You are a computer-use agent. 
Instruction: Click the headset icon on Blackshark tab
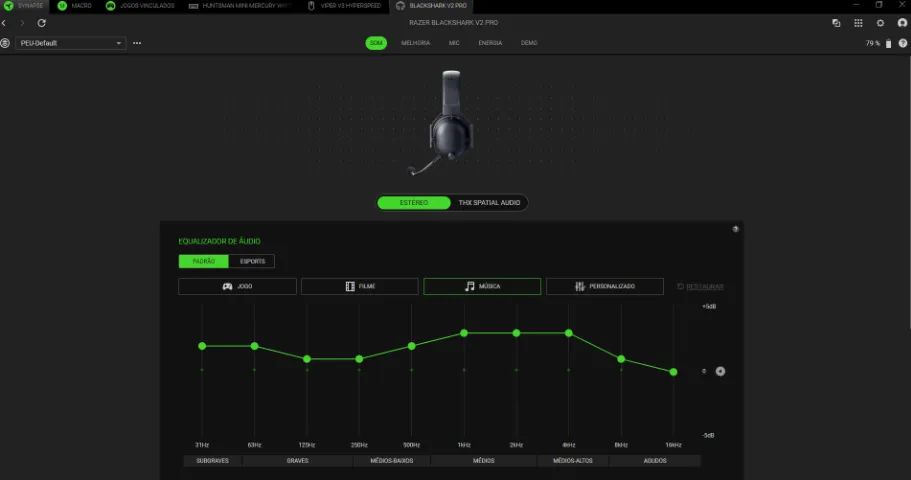[400, 6]
